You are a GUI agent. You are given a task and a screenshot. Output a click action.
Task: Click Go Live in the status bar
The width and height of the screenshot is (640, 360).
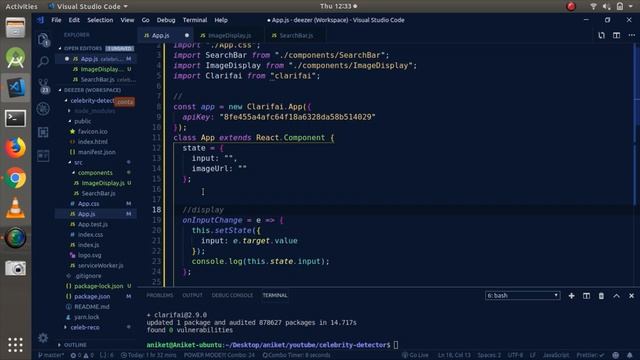[x=415, y=355]
